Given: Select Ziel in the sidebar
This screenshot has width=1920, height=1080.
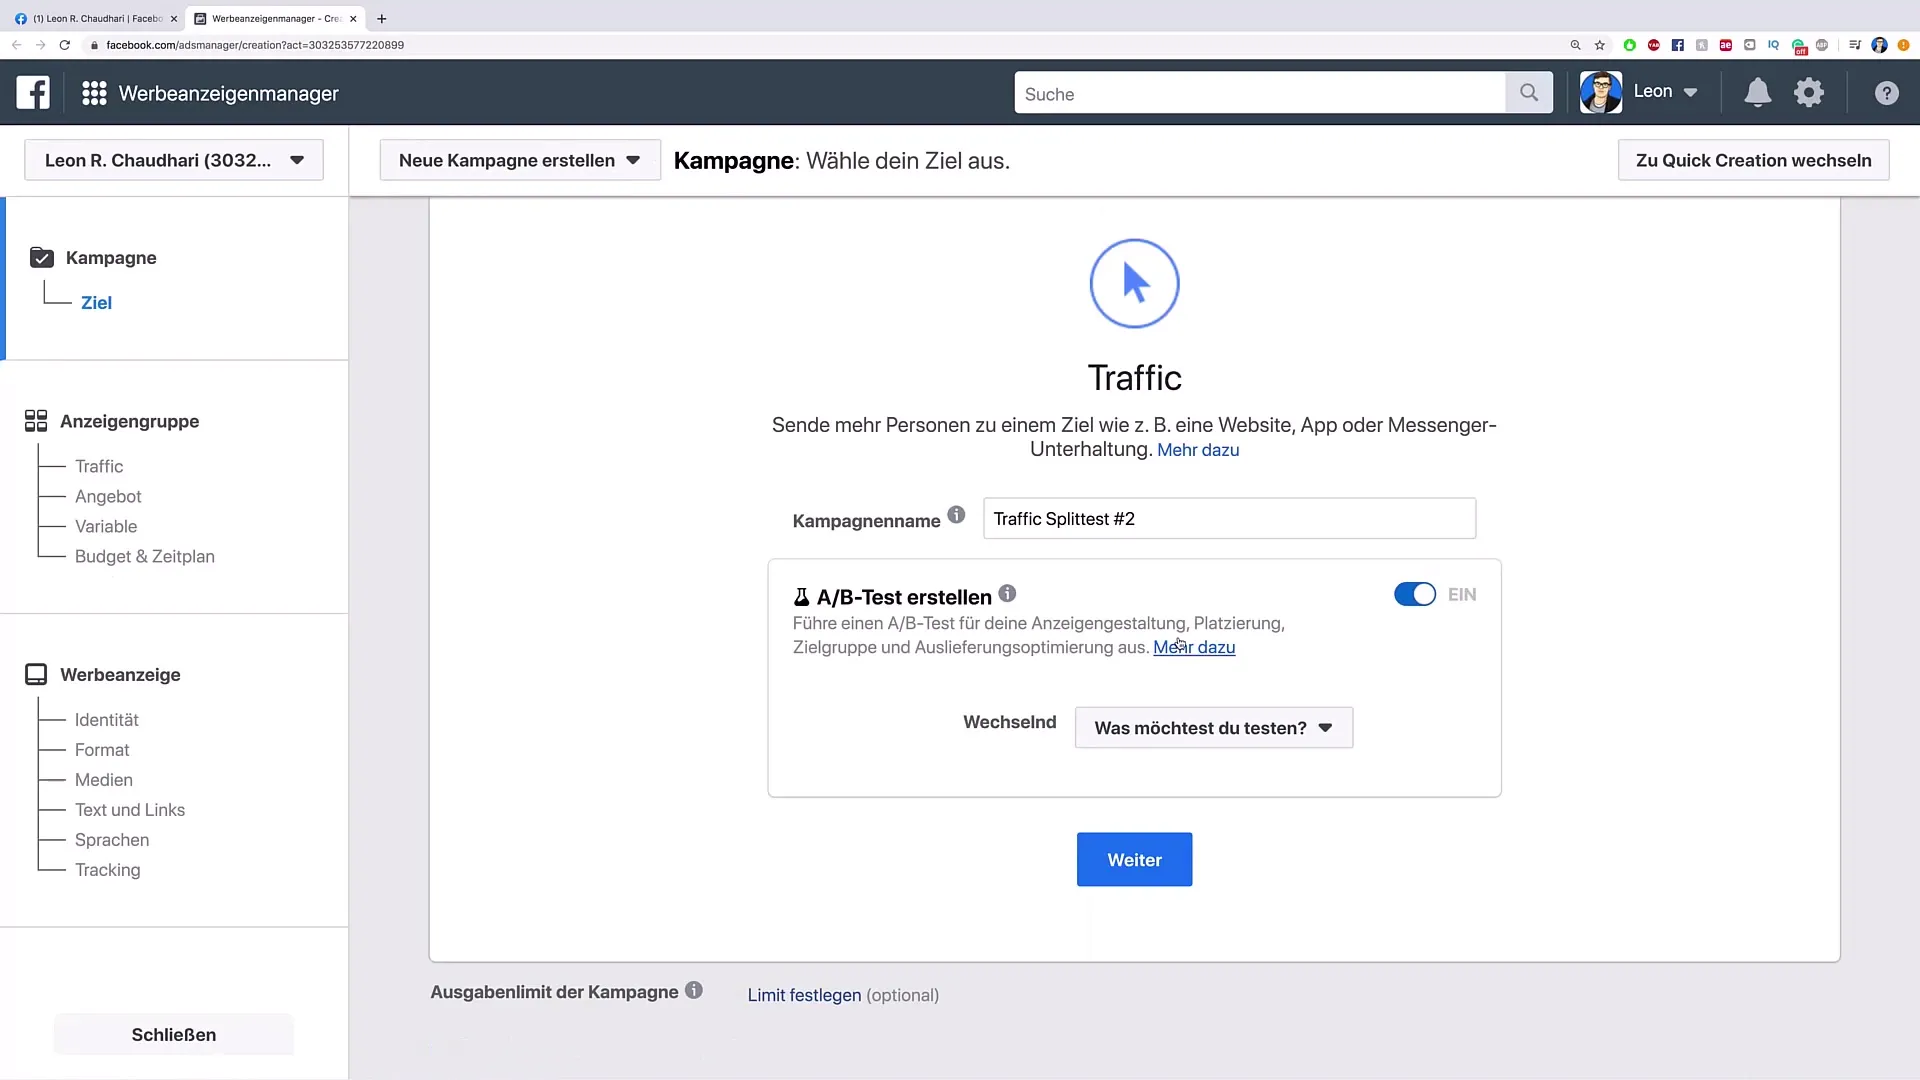Looking at the screenshot, I should coord(96,303).
